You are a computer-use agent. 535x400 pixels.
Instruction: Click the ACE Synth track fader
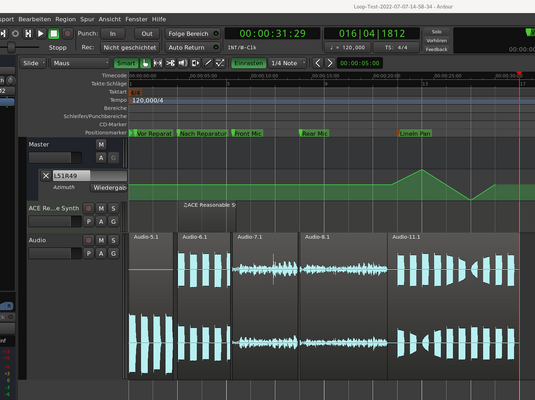pyautogui.click(x=55, y=222)
